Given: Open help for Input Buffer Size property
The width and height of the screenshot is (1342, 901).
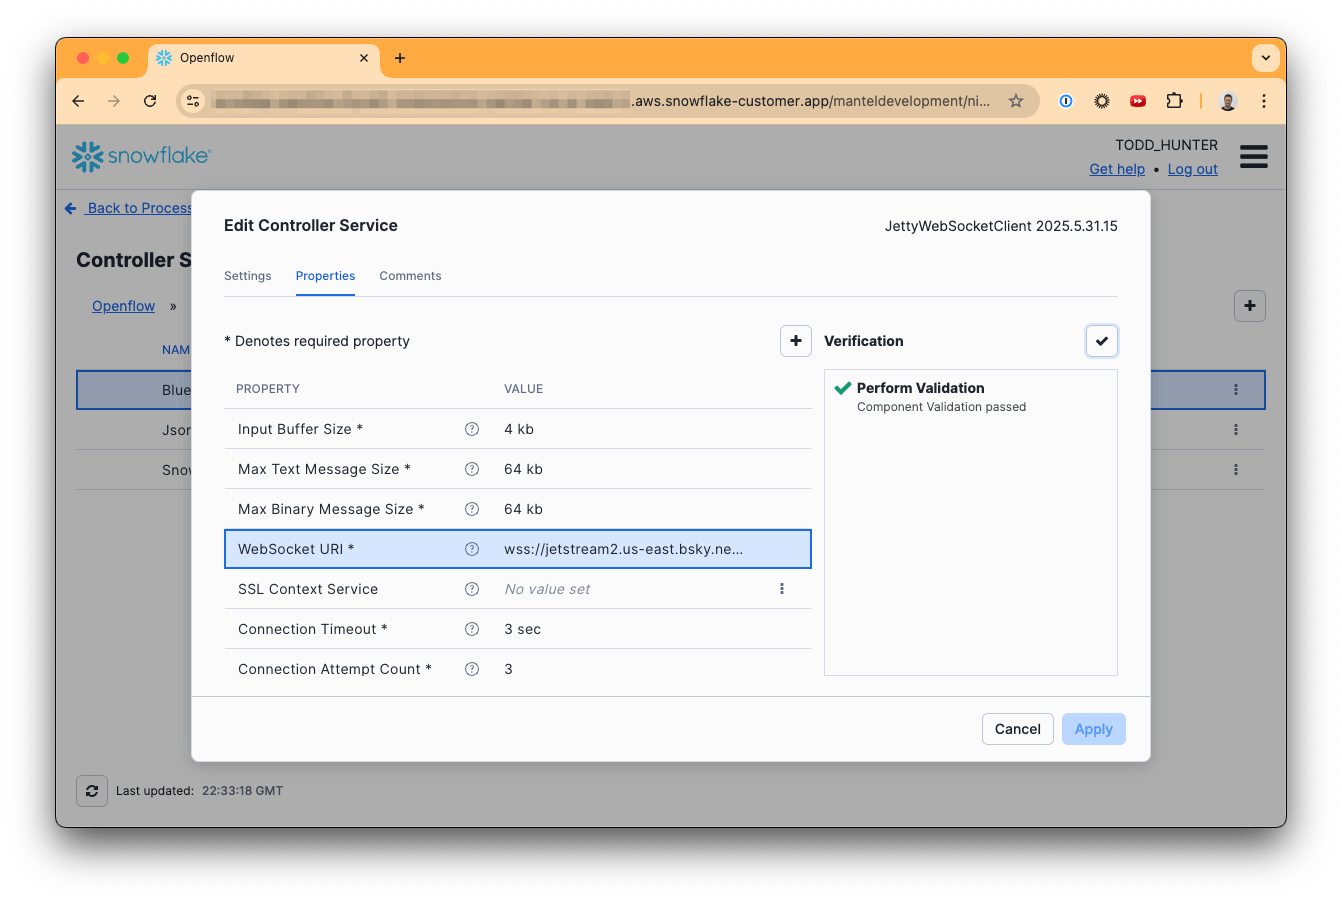Looking at the screenshot, I should point(472,429).
